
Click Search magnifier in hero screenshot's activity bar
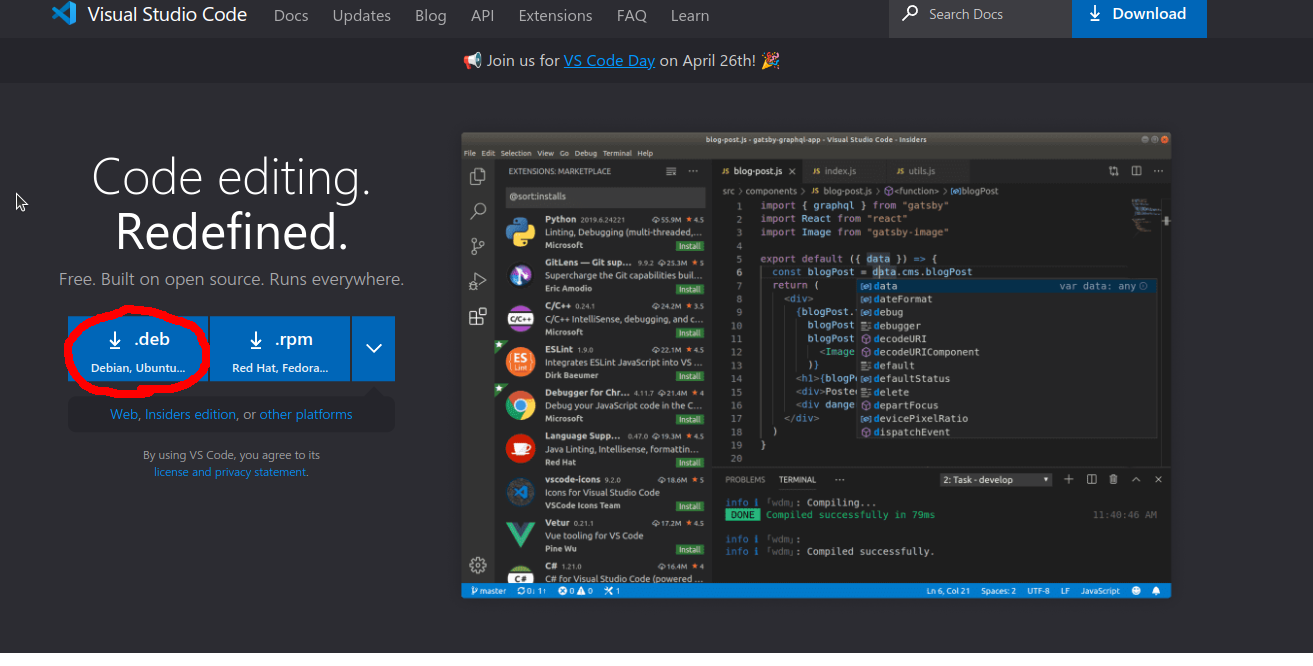click(478, 212)
